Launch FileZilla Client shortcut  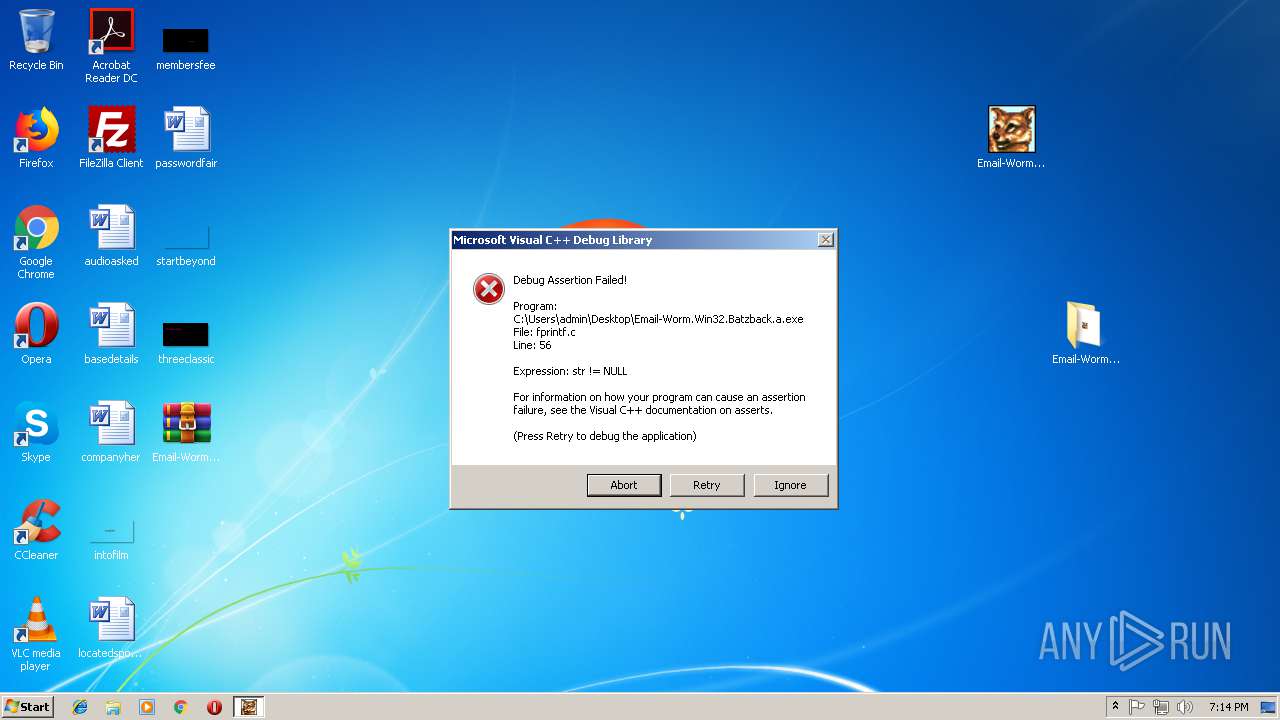click(x=111, y=138)
